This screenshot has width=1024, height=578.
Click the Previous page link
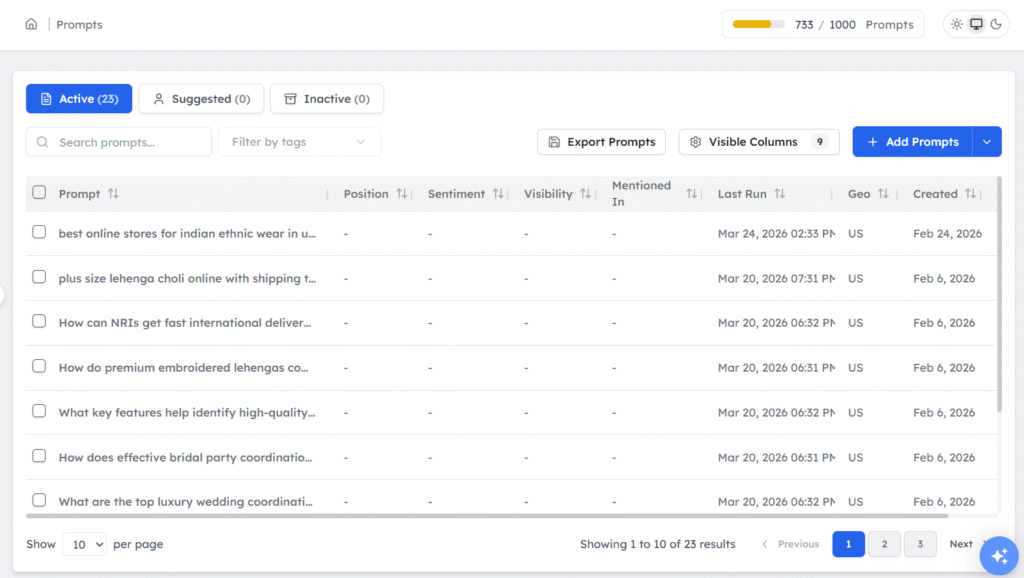point(790,544)
